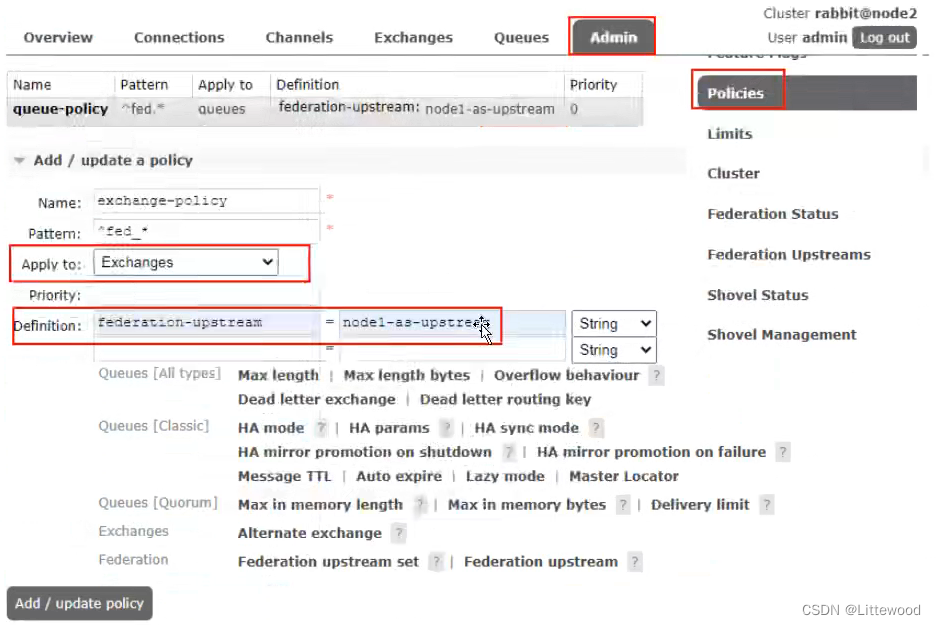This screenshot has height=625, width=936.
Task: Open the Overview tab
Action: point(58,38)
